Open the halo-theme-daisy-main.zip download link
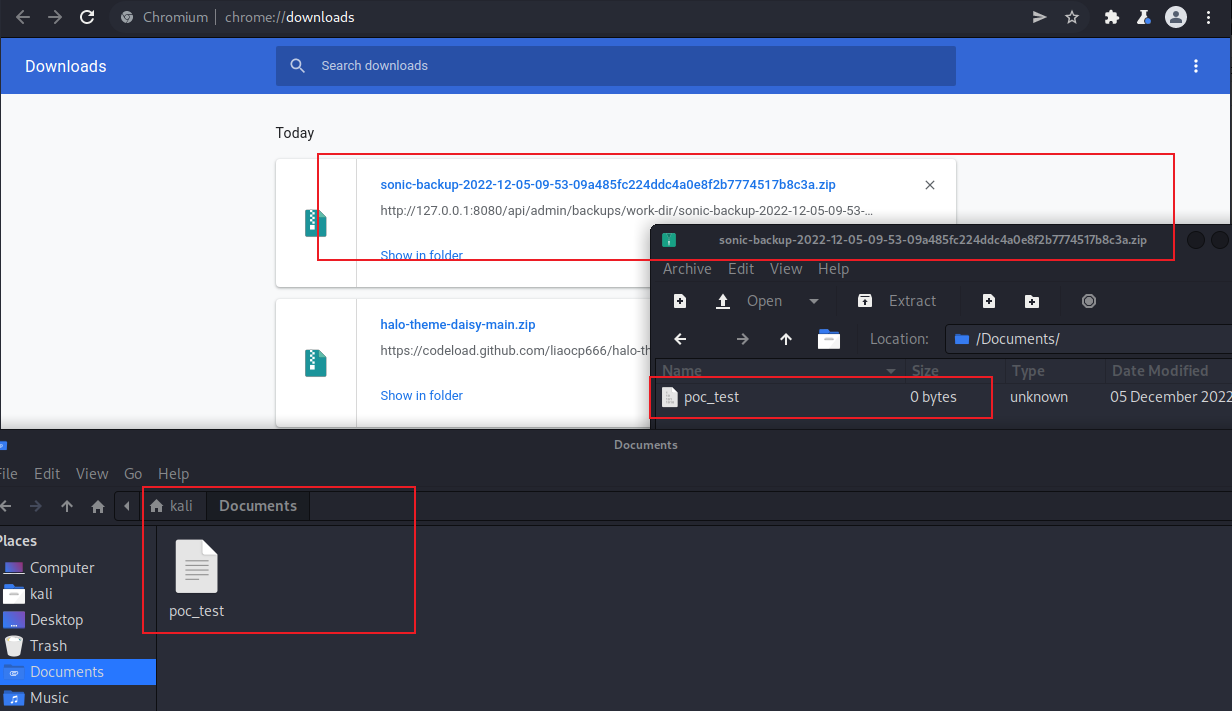Image resolution: width=1232 pixels, height=711 pixels. tap(458, 325)
